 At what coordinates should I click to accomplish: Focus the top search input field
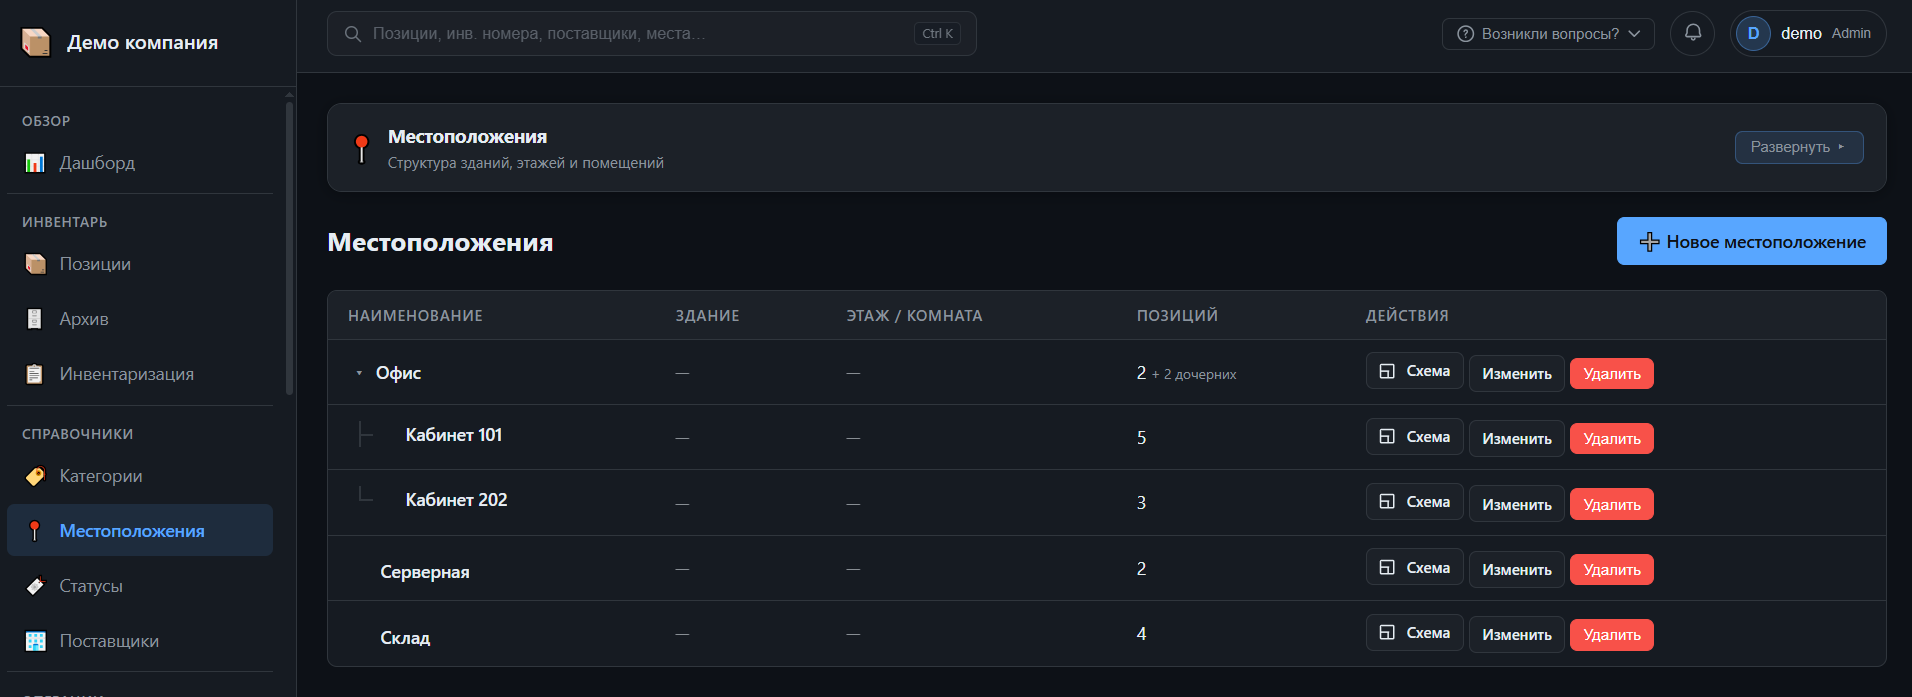[x=651, y=34]
